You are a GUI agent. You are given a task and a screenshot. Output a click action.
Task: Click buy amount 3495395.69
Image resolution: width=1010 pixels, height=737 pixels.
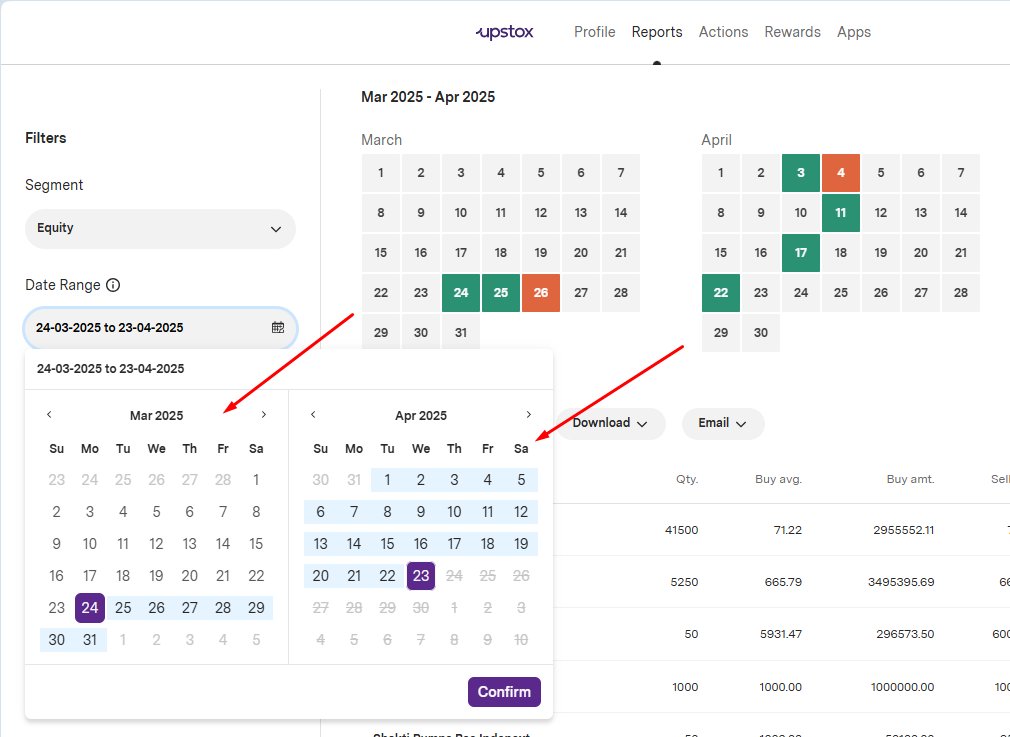pyautogui.click(x=900, y=582)
